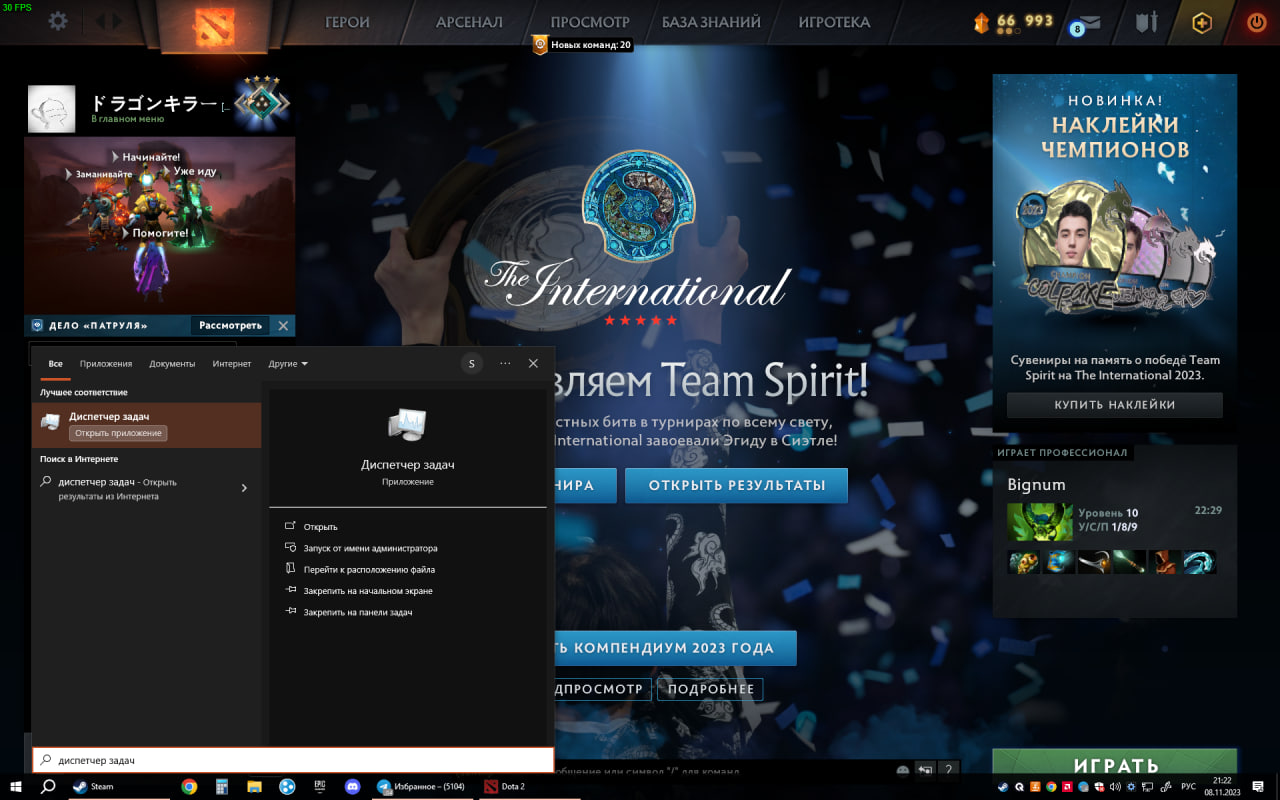Switch keyboard language РУС indicator
Image resolution: width=1280 pixels, height=800 pixels.
point(1189,787)
